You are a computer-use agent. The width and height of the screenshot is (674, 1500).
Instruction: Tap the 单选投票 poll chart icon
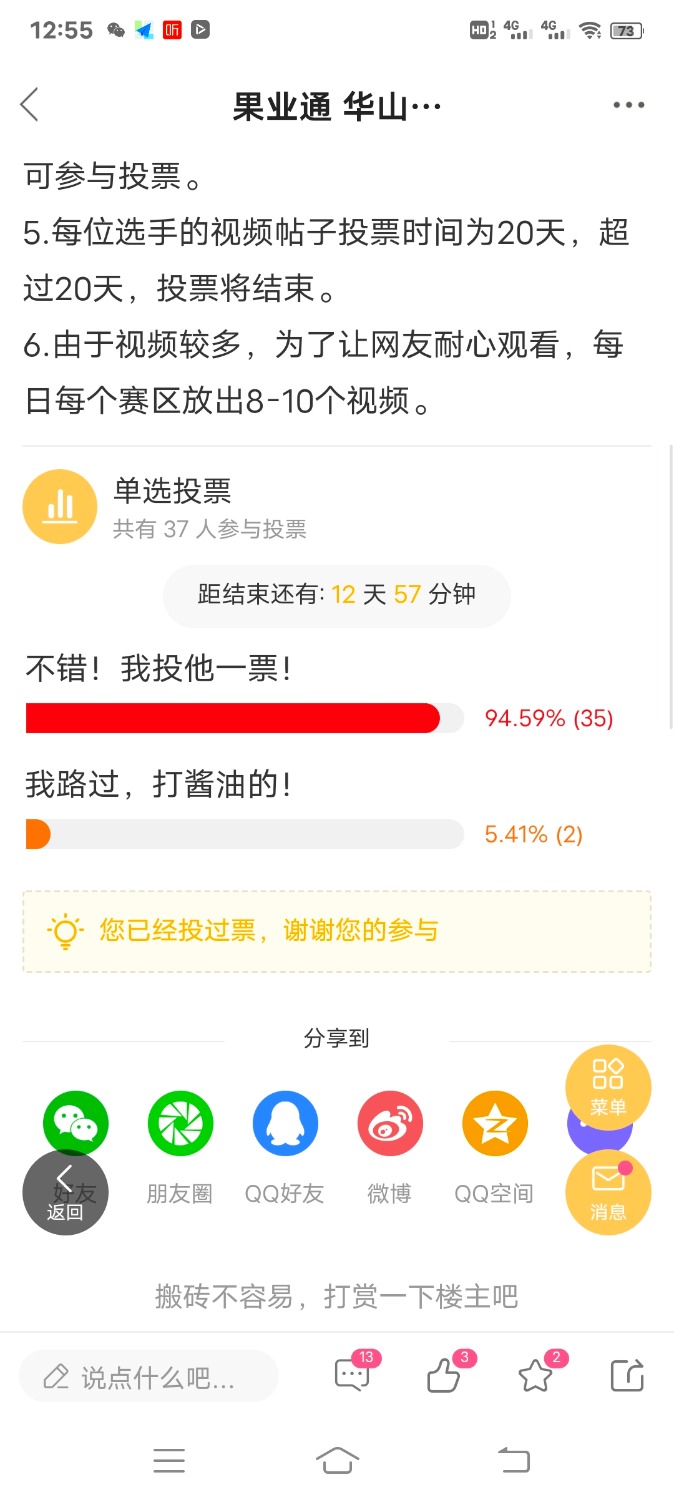60,507
